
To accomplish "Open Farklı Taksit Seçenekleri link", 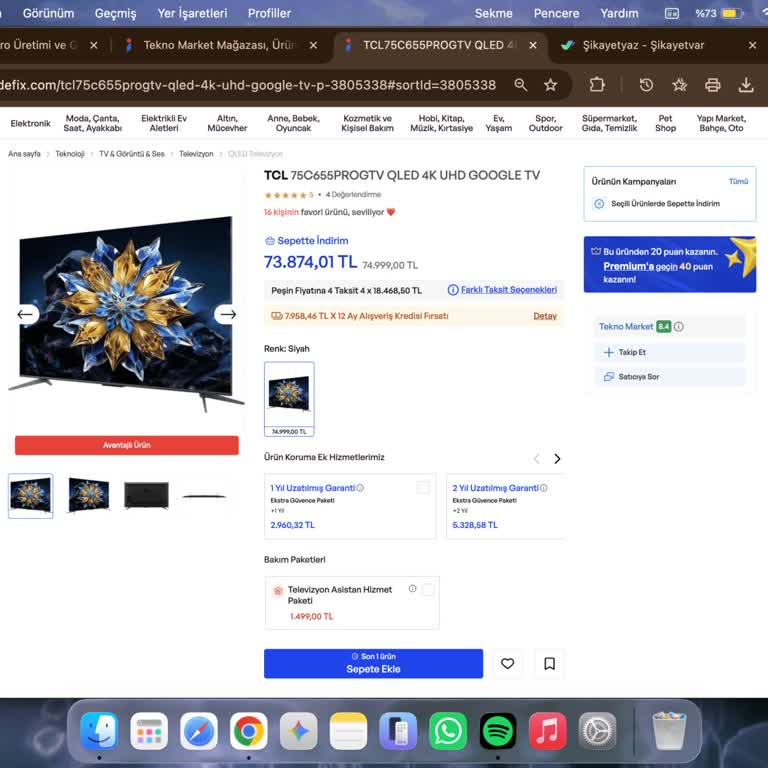I will tap(508, 290).
